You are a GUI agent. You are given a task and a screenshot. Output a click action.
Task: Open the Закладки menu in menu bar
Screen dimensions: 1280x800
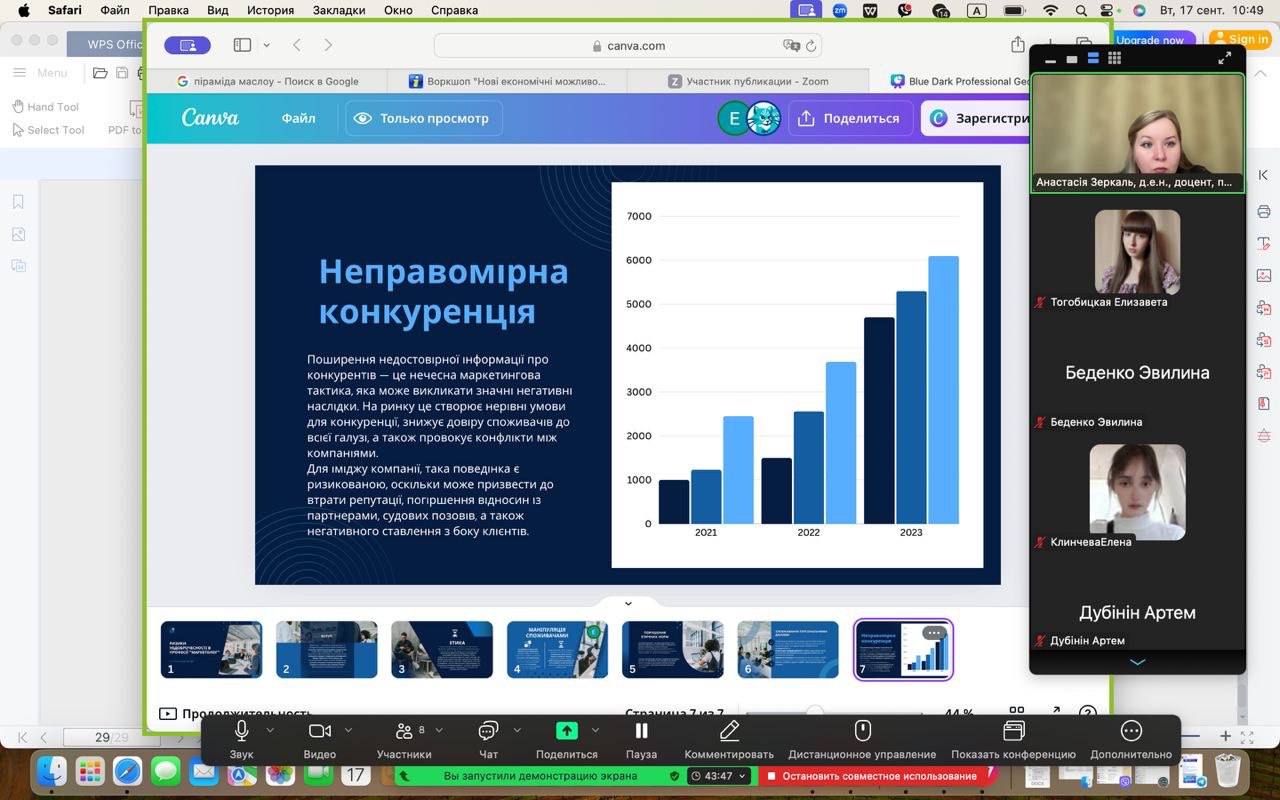(340, 10)
